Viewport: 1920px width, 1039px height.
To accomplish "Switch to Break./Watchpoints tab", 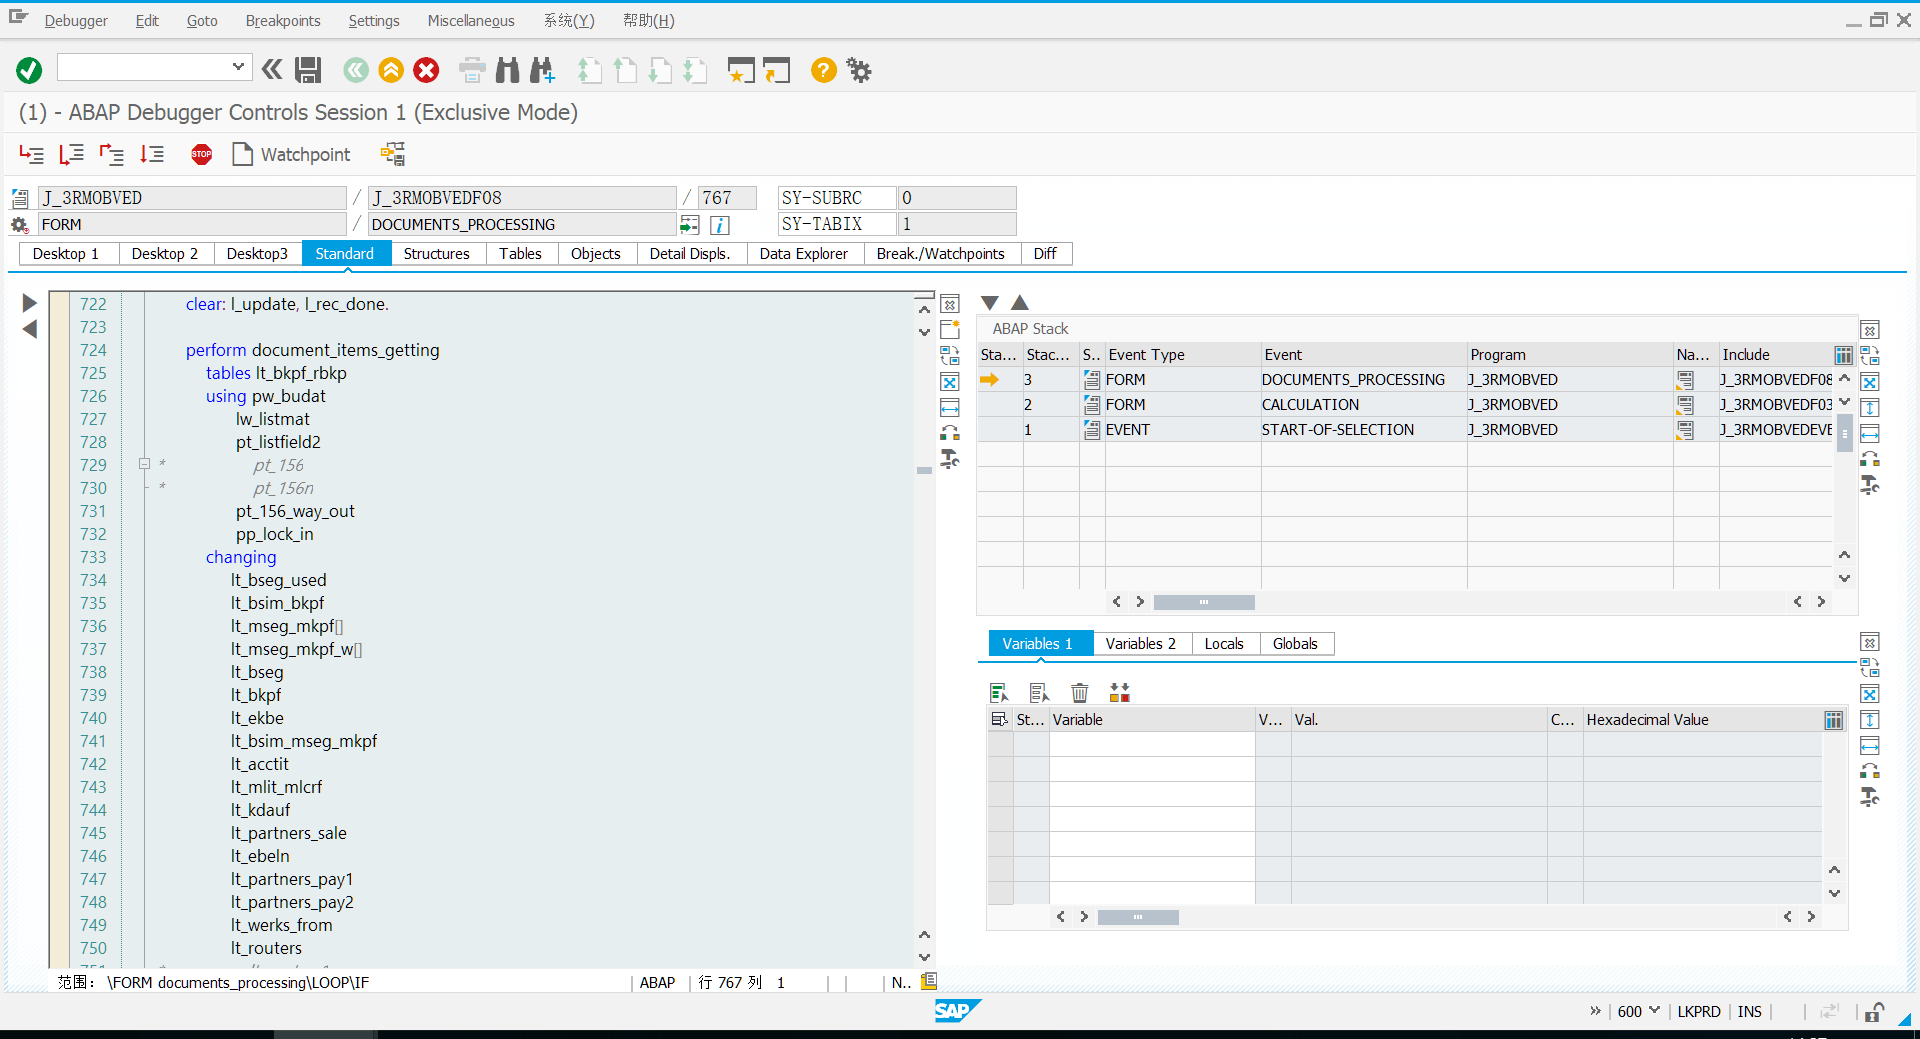I will [941, 254].
